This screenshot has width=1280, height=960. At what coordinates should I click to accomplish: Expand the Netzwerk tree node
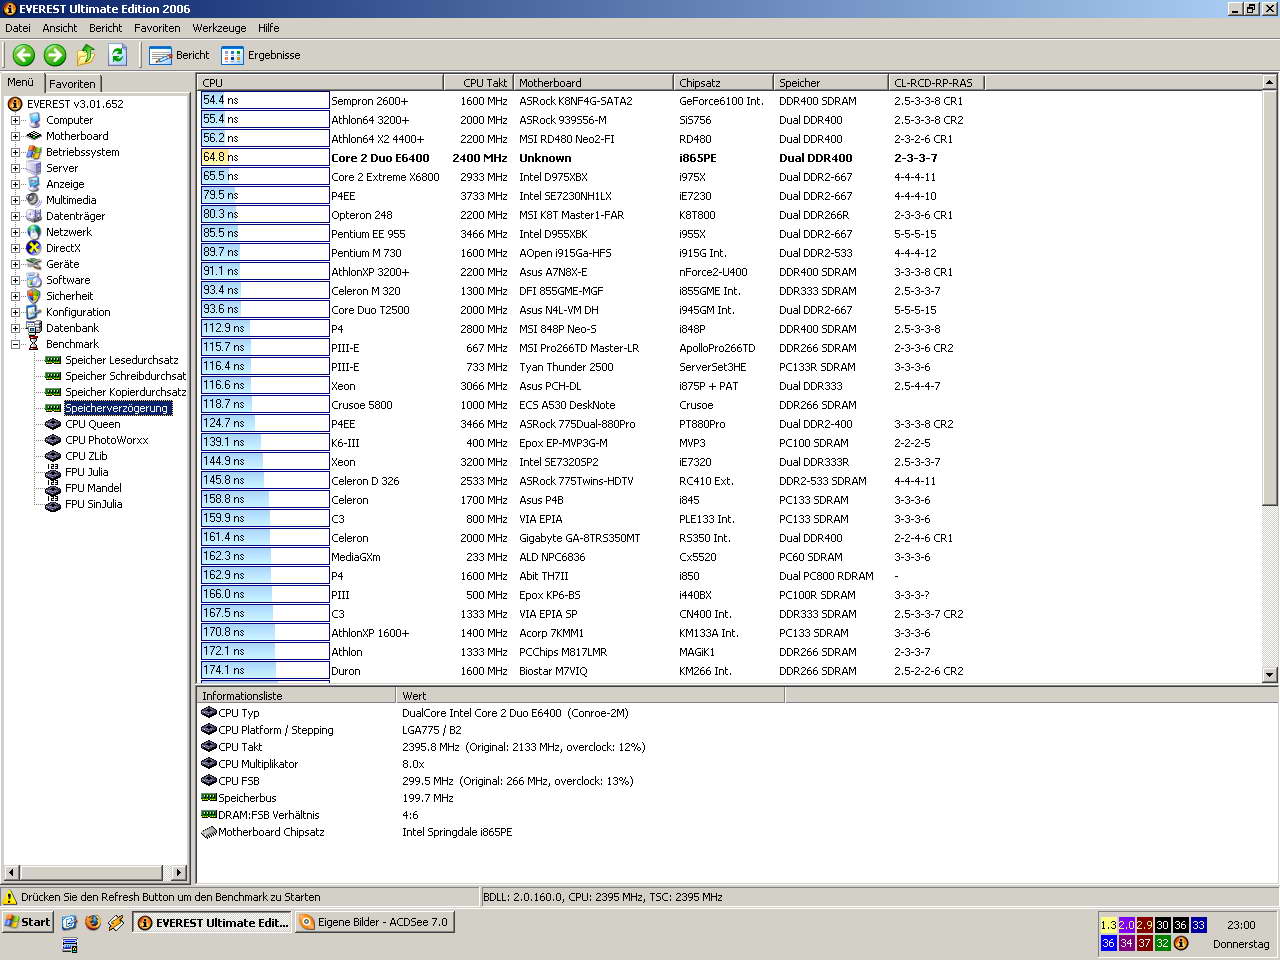15,232
